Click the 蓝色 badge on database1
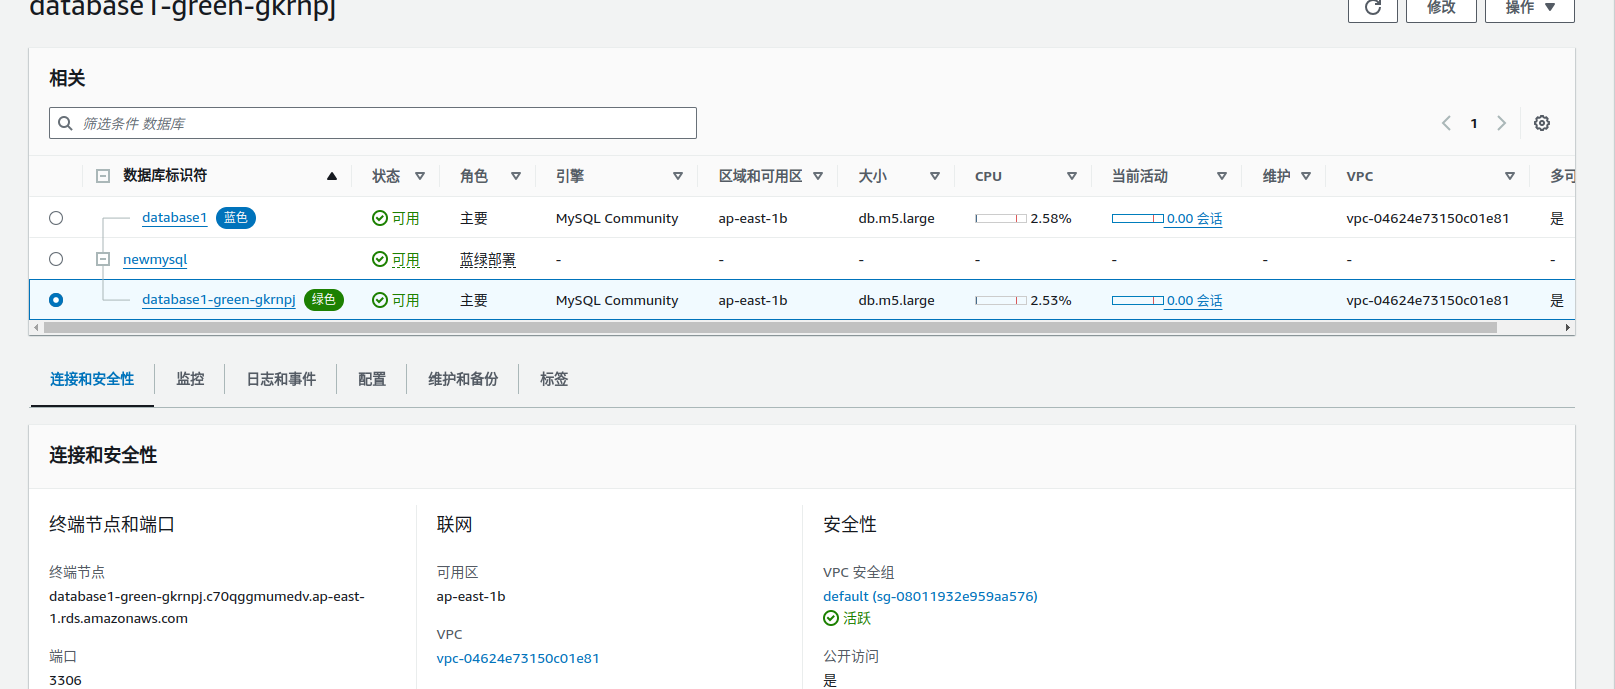Screen dimensions: 1615x689 (x=236, y=217)
